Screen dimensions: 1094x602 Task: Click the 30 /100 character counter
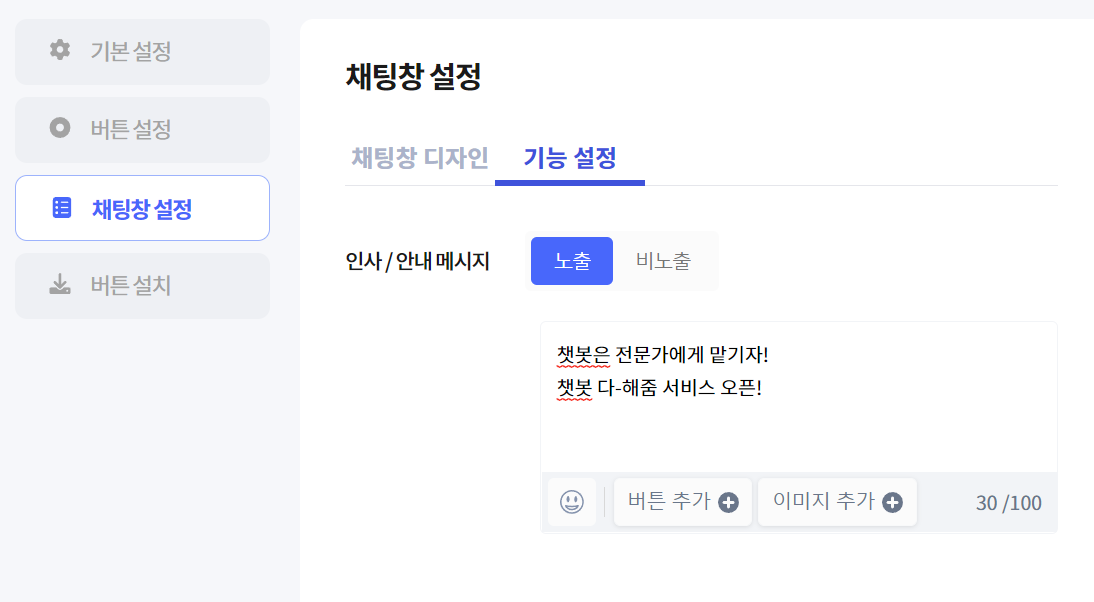[x=1009, y=503]
